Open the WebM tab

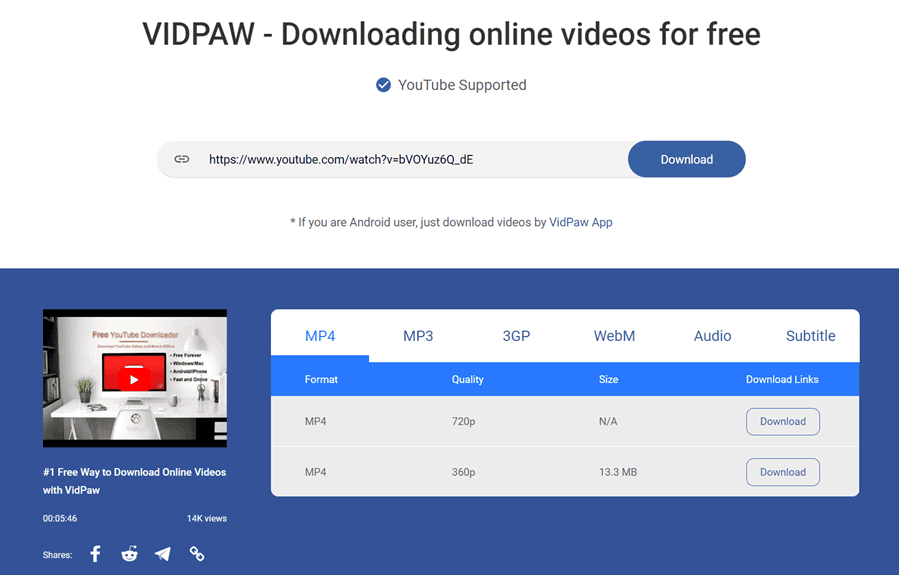[x=614, y=336]
